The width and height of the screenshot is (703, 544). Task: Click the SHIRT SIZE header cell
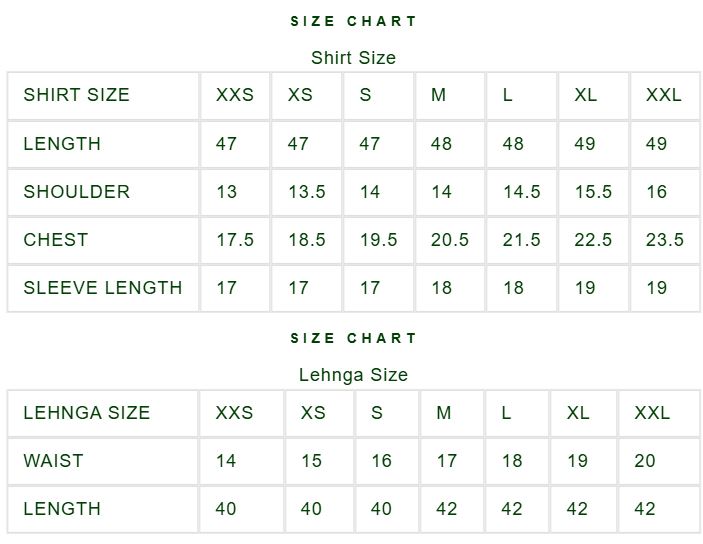pos(77,95)
